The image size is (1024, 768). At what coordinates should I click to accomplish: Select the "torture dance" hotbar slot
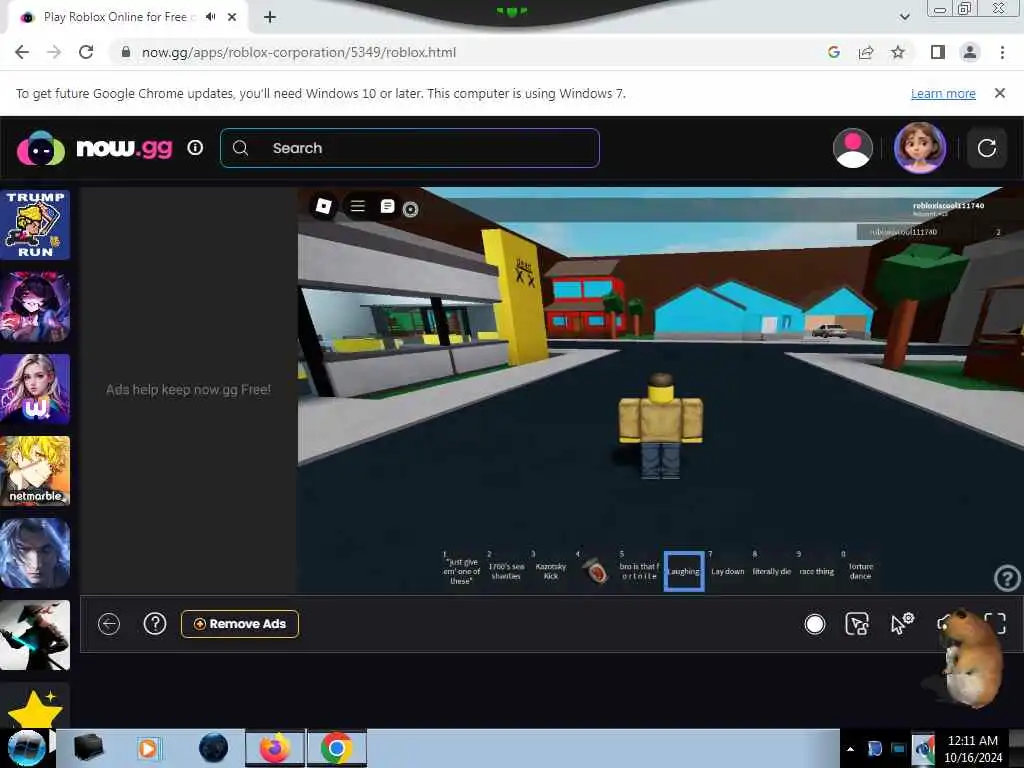[861, 571]
